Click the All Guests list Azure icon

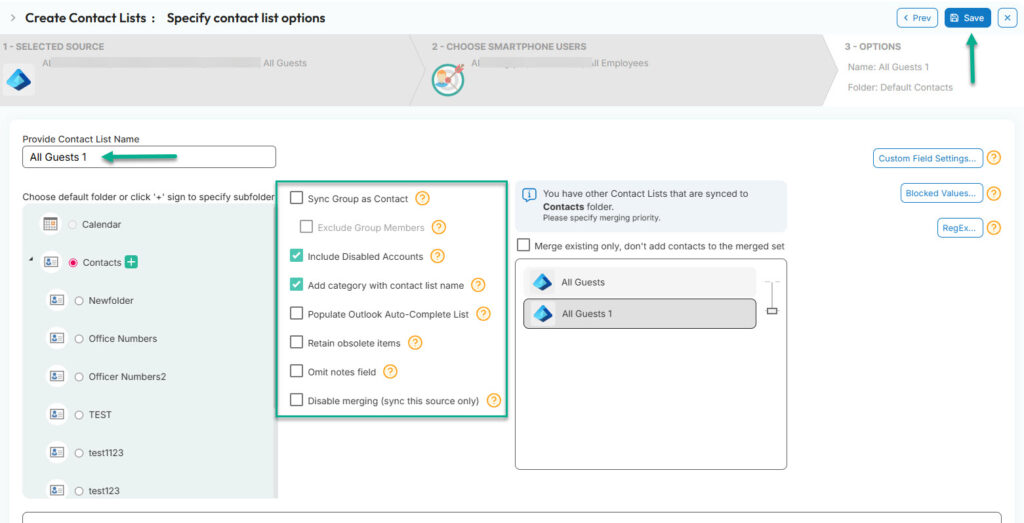(542, 282)
